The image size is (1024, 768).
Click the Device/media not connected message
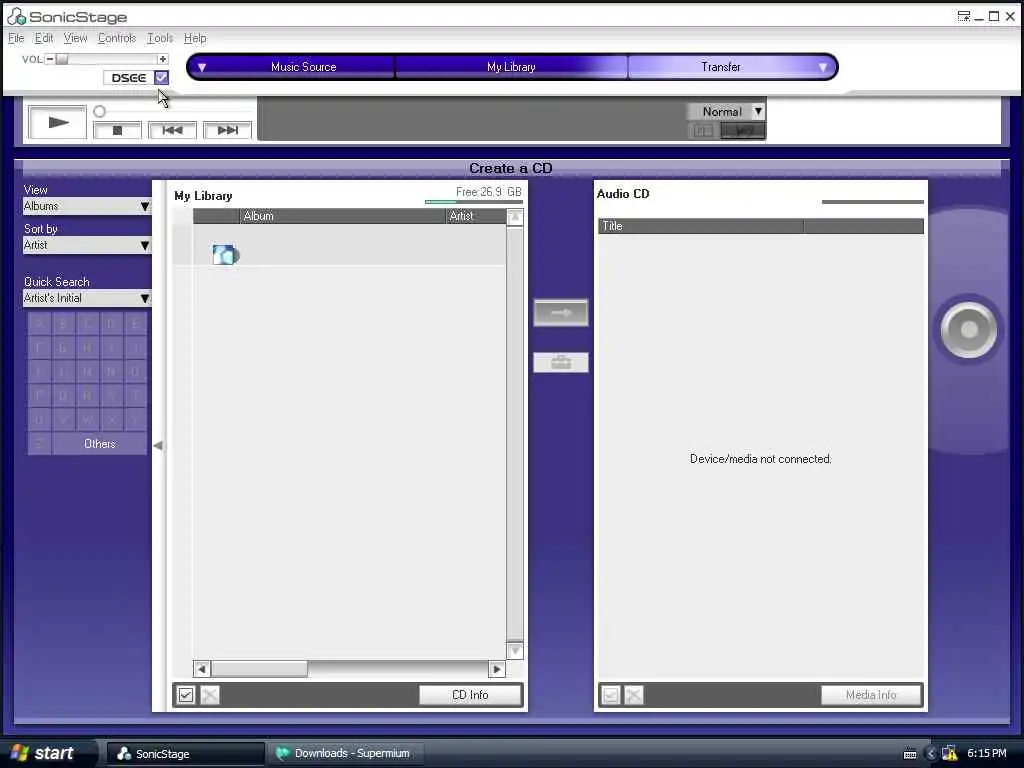[x=761, y=459]
